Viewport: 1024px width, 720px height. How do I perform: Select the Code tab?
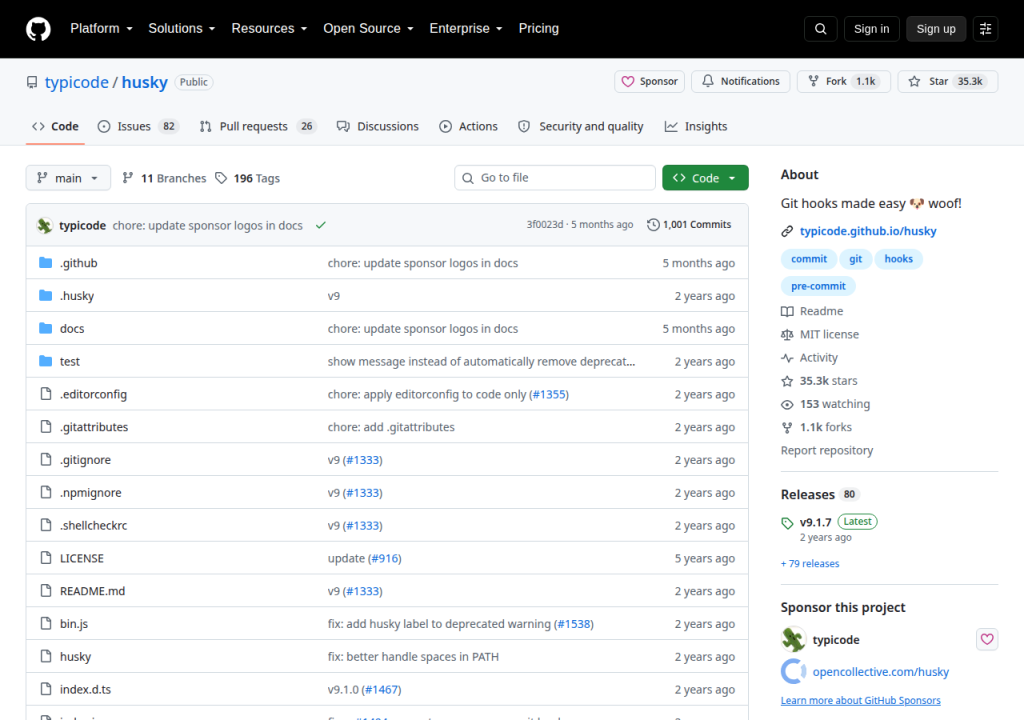[56, 127]
